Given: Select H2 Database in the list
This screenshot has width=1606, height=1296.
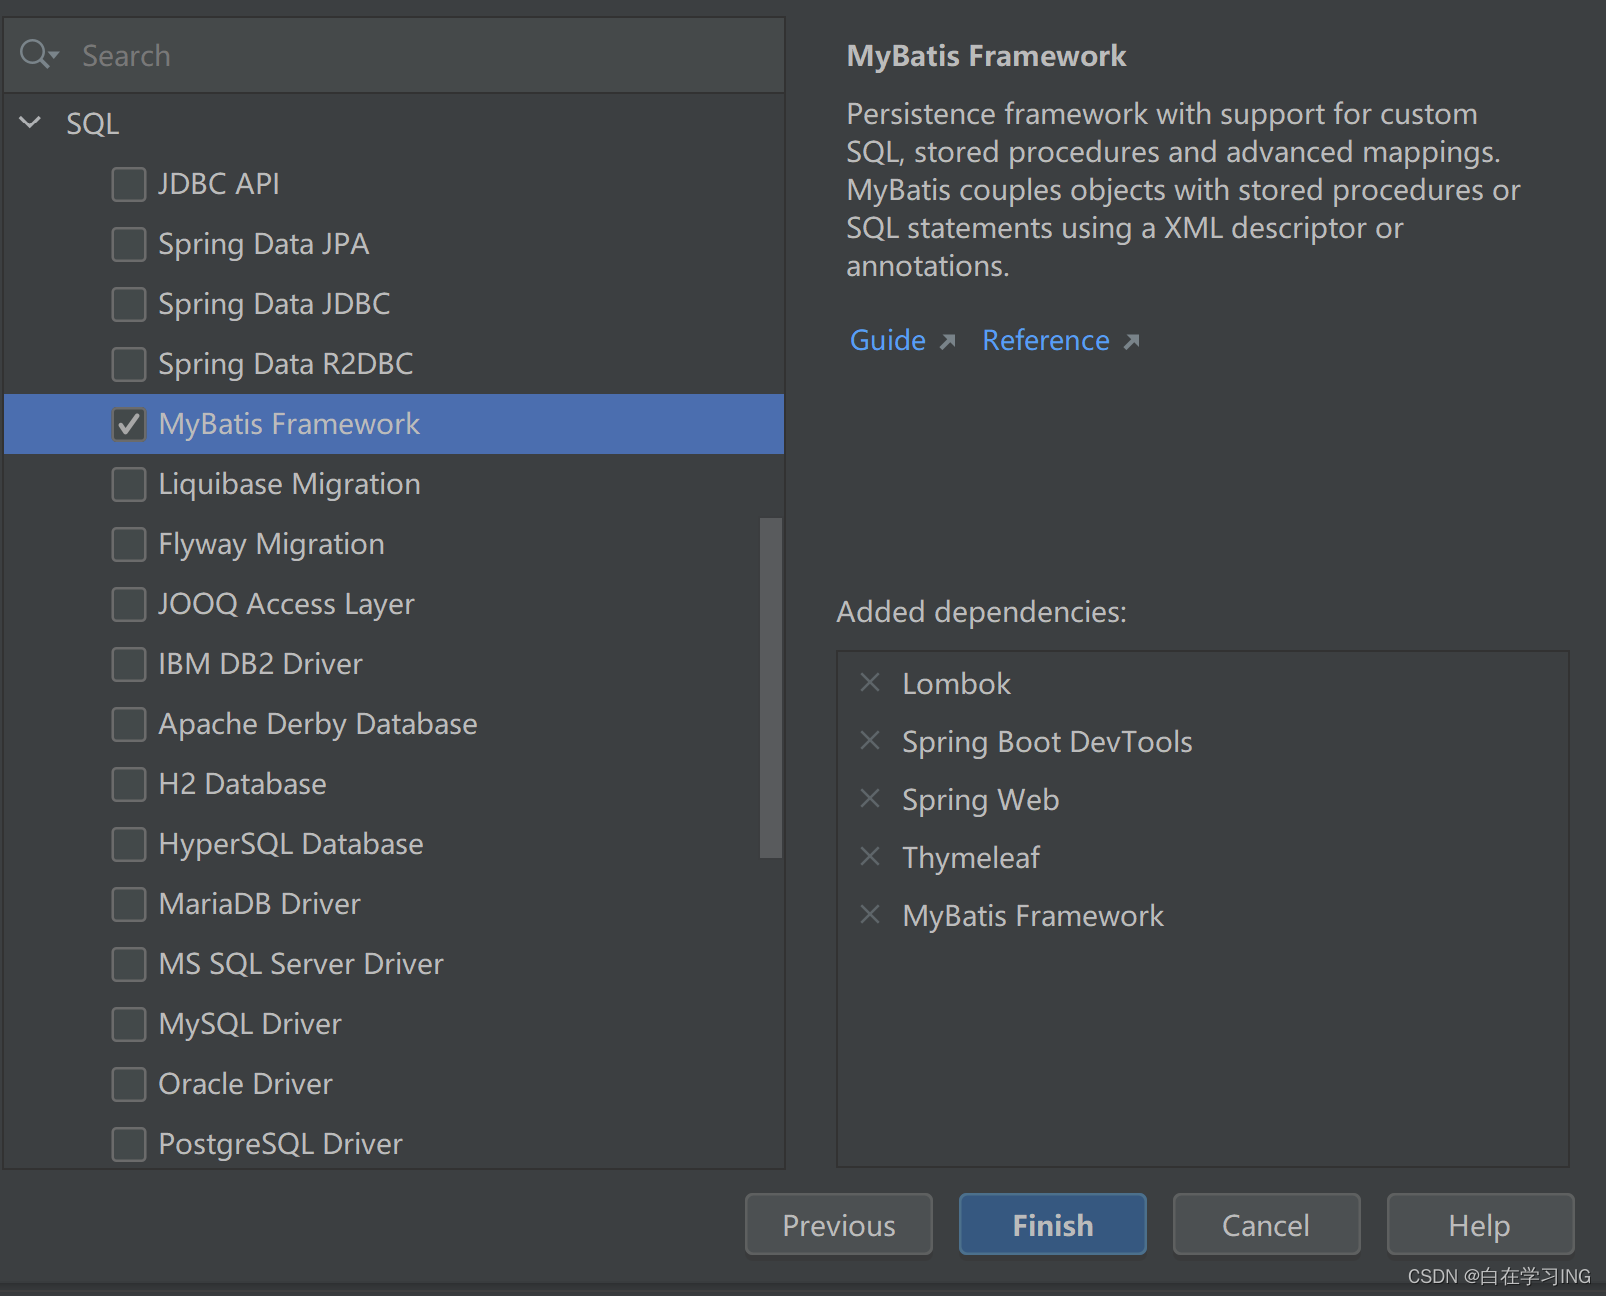Looking at the screenshot, I should point(242,784).
